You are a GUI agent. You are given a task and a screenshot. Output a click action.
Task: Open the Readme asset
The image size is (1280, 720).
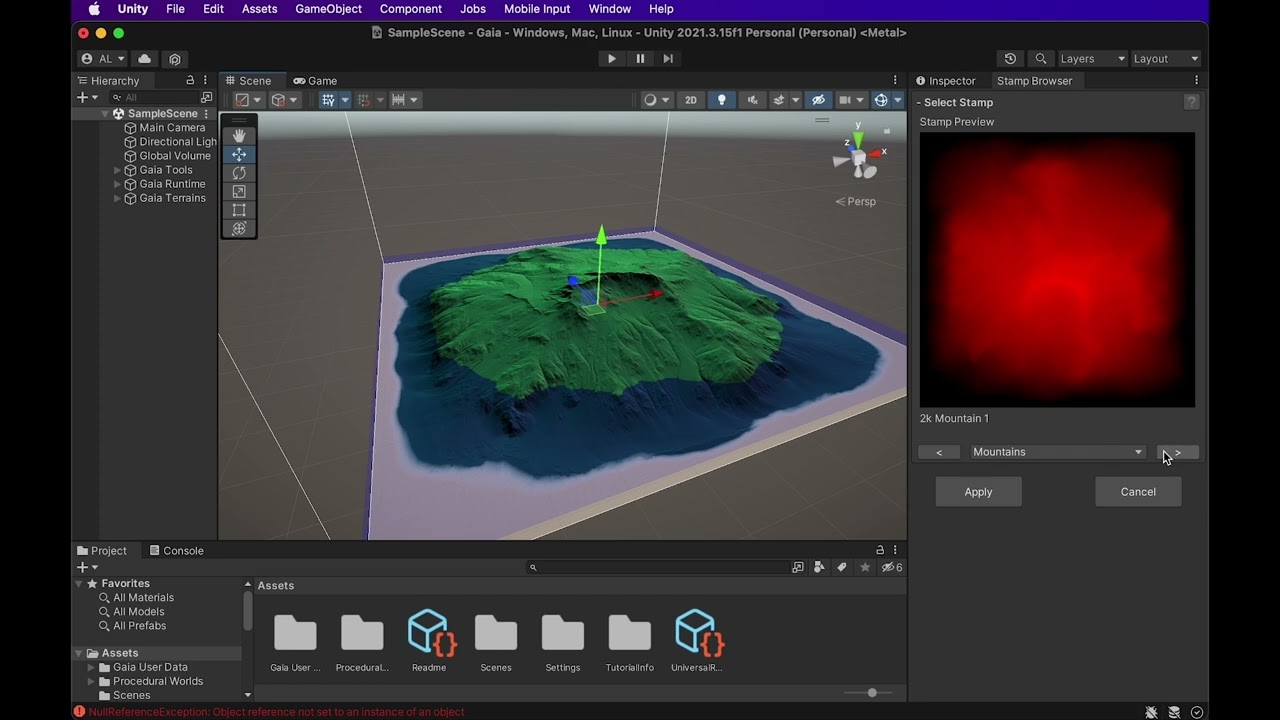[x=429, y=642]
